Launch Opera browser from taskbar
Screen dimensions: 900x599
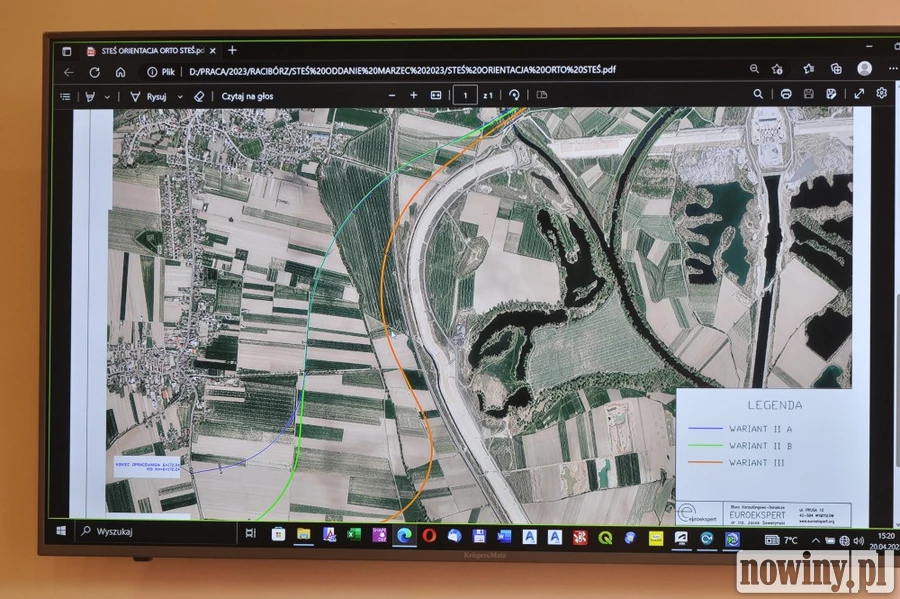coord(429,536)
